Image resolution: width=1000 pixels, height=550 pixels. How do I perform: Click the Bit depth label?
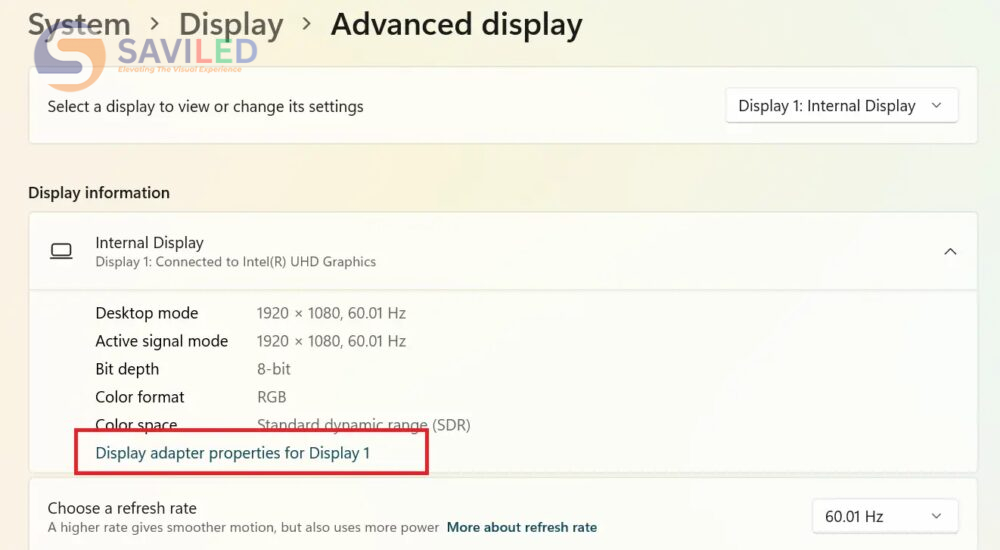(127, 369)
